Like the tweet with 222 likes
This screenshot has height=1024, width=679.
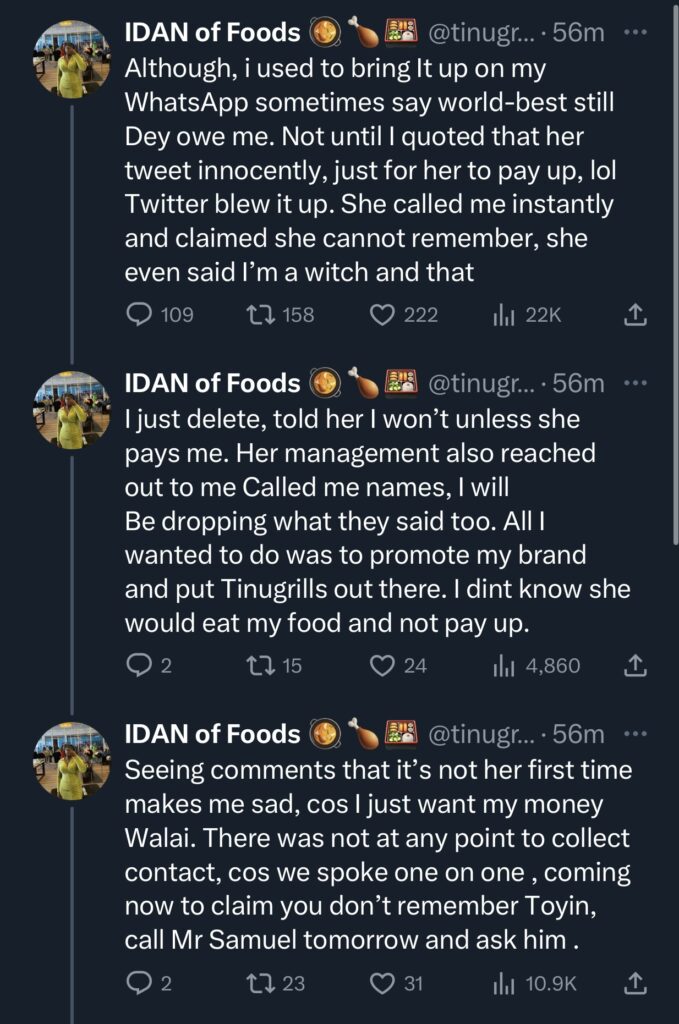[x=381, y=315]
